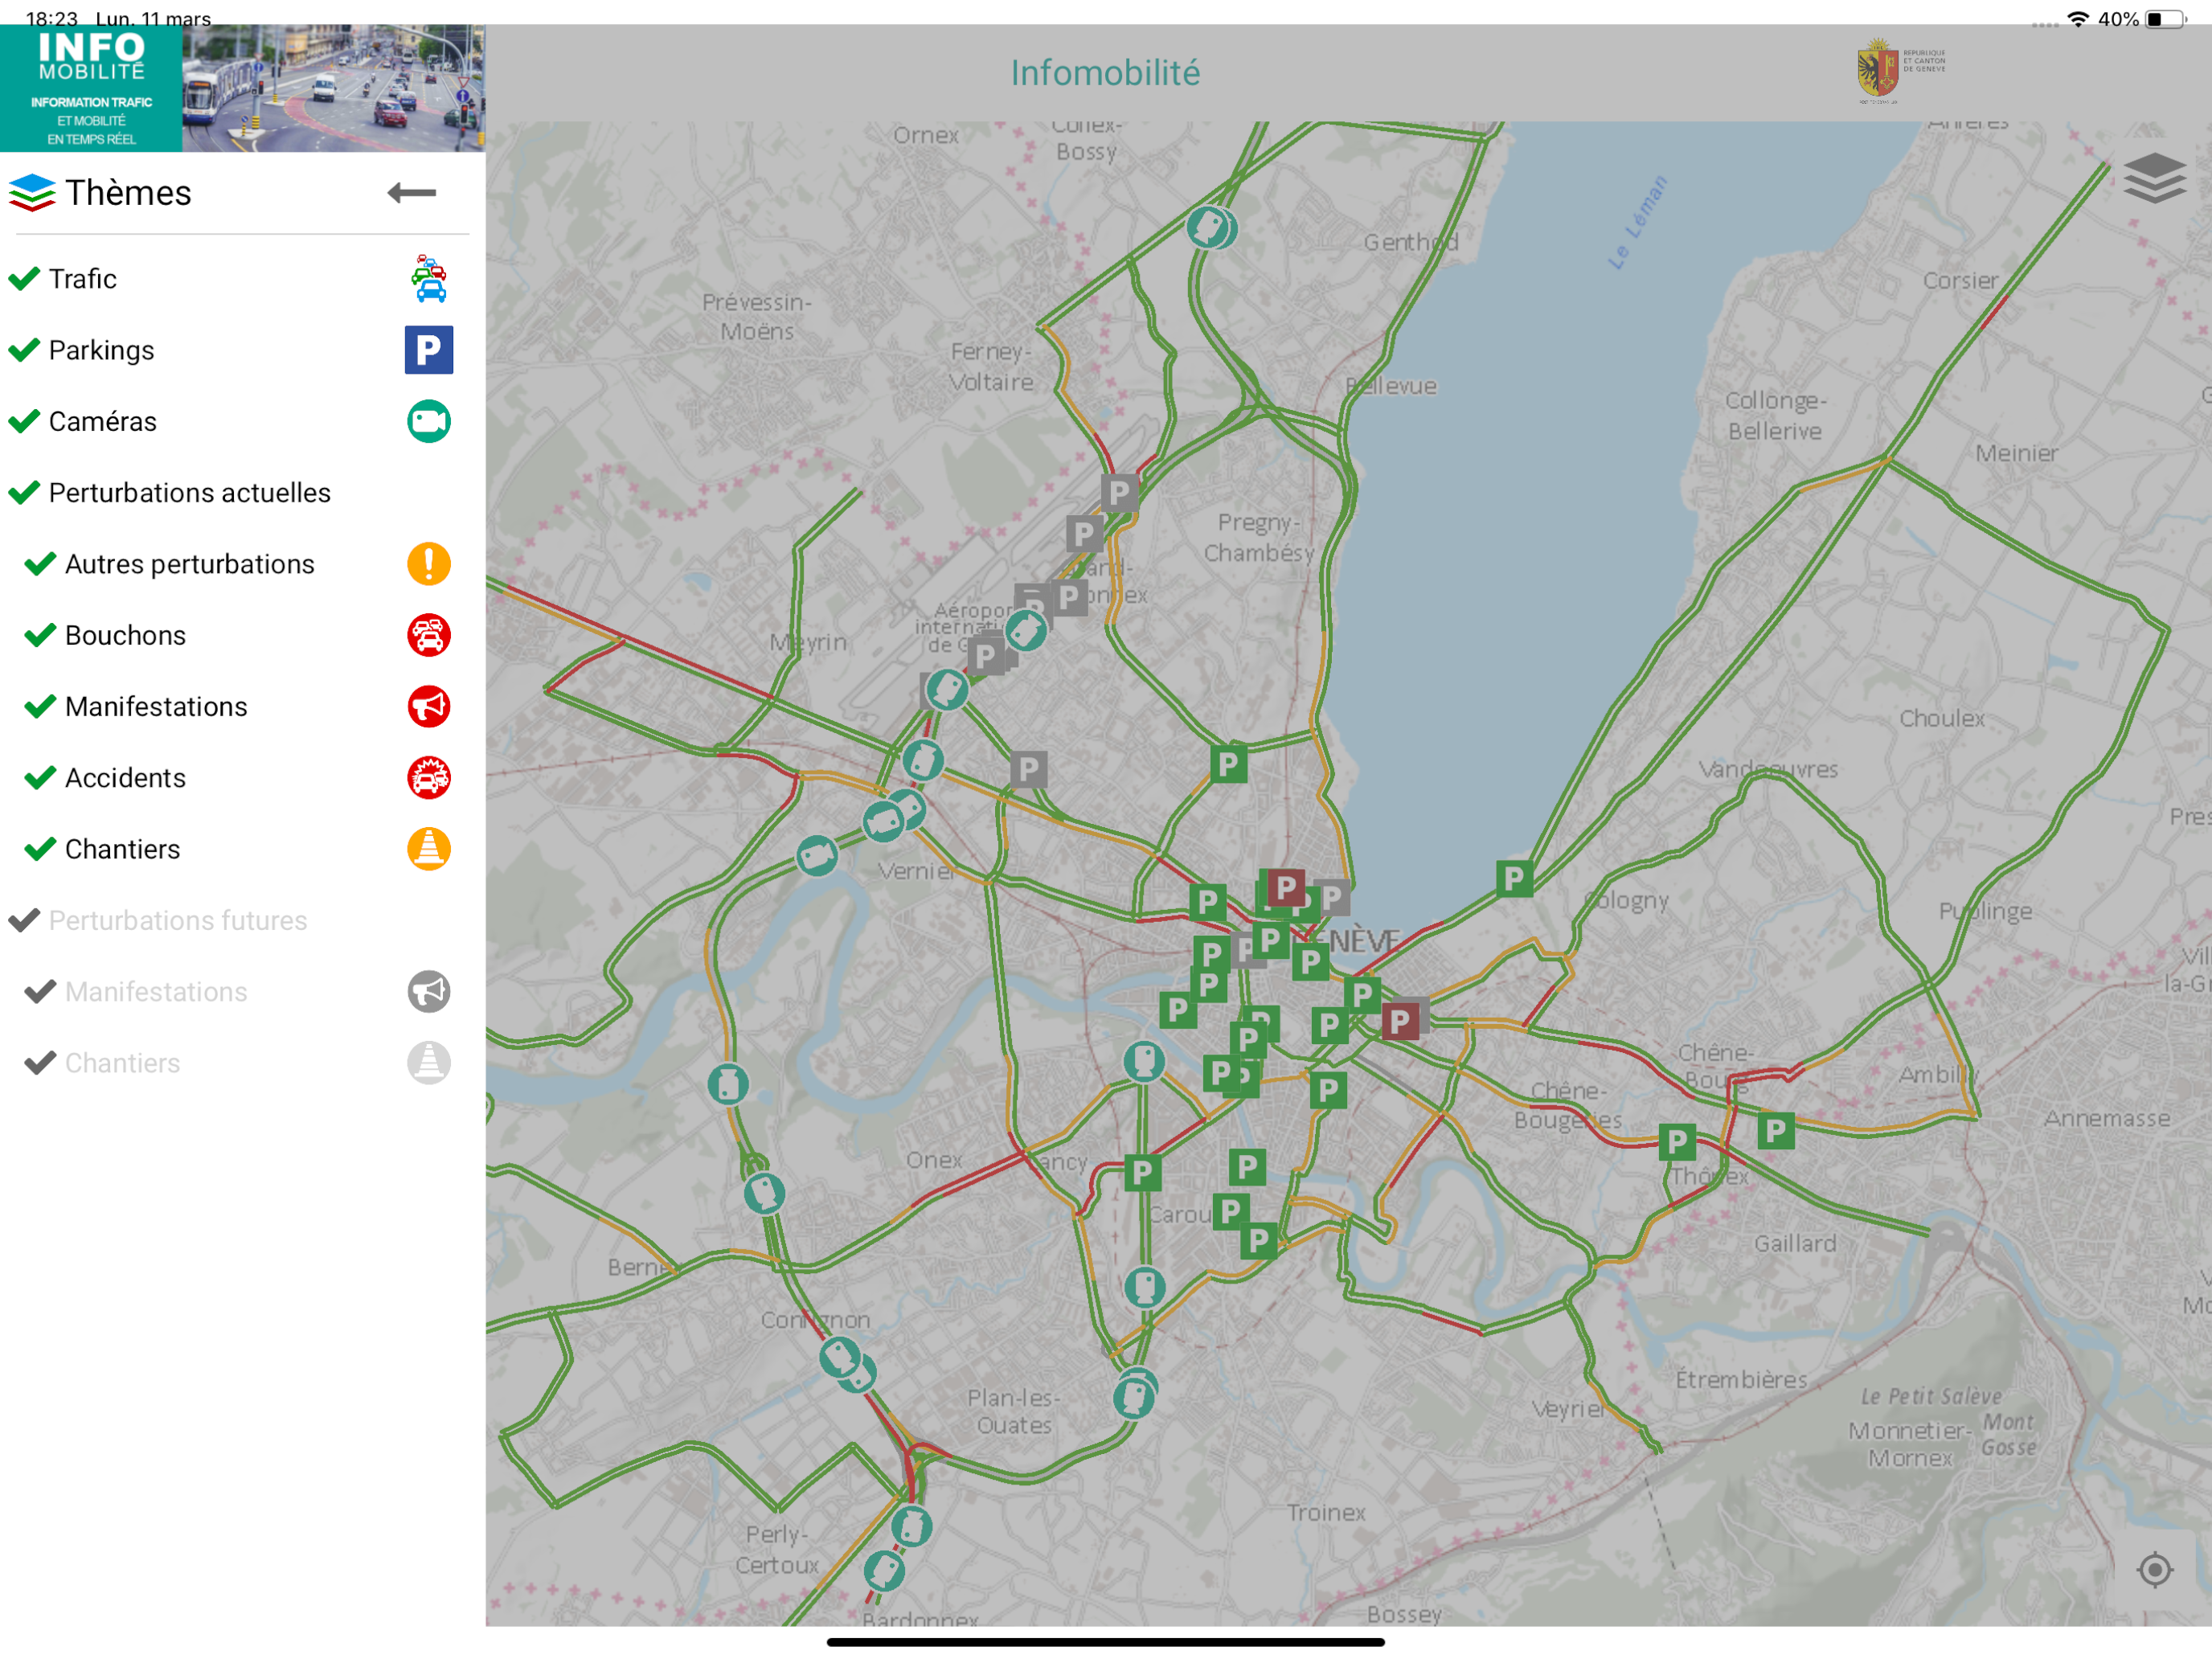Click the red megaphone Manifestations icon

pyautogui.click(x=429, y=706)
